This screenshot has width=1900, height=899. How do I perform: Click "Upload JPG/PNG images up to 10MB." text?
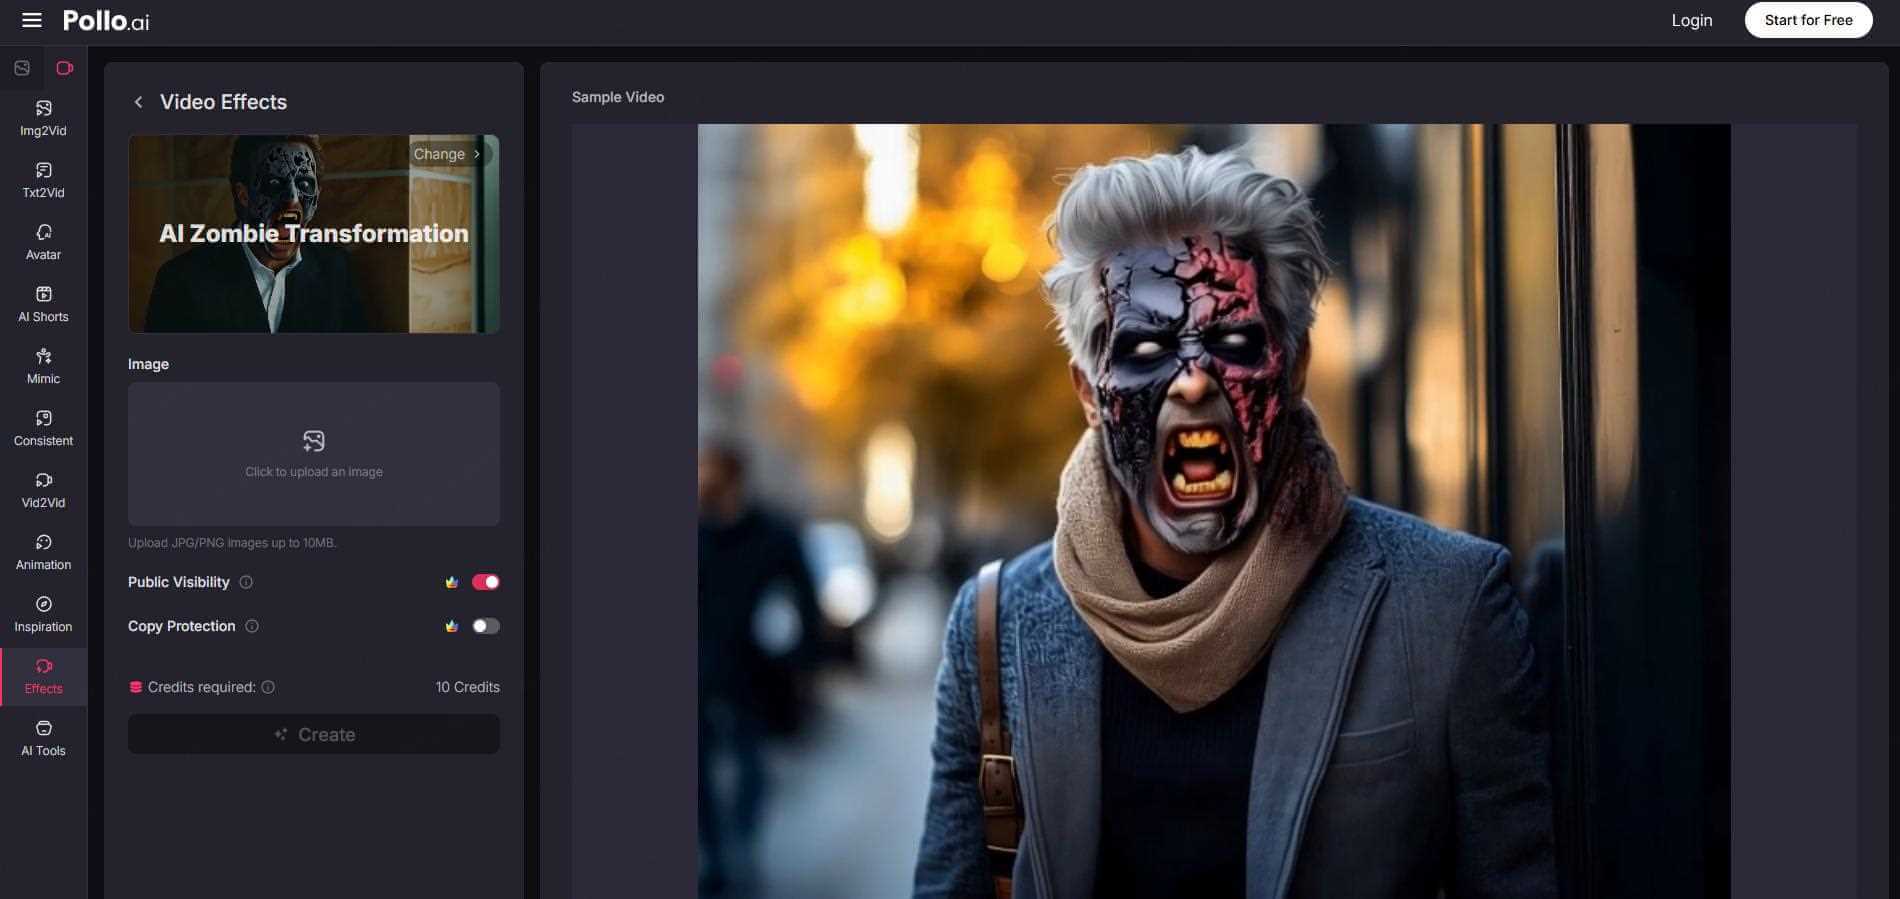232,543
